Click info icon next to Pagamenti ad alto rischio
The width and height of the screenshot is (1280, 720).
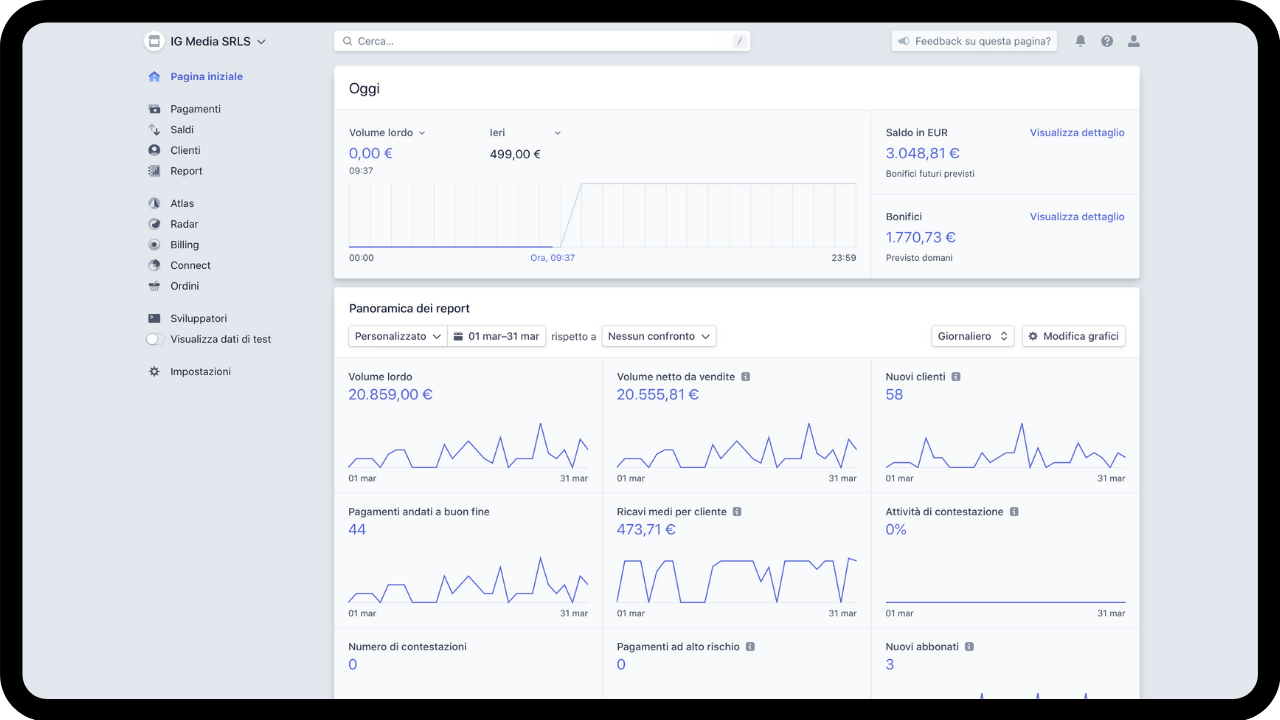[750, 647]
